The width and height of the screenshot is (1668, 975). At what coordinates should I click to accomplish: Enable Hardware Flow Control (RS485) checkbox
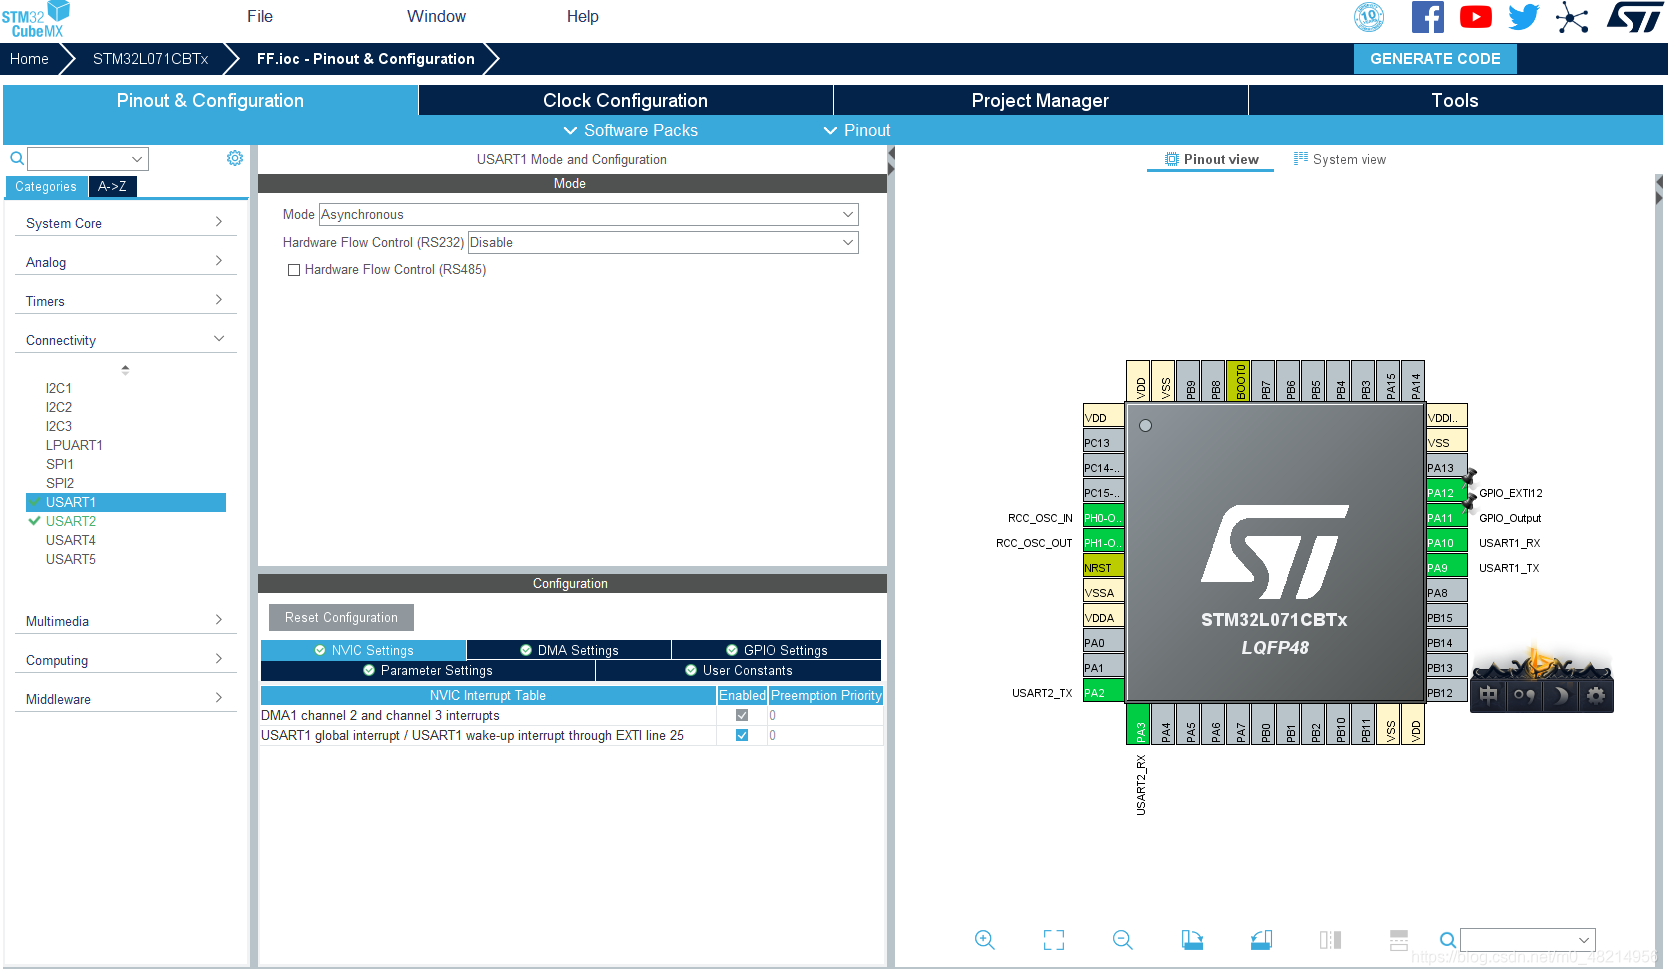coord(294,270)
